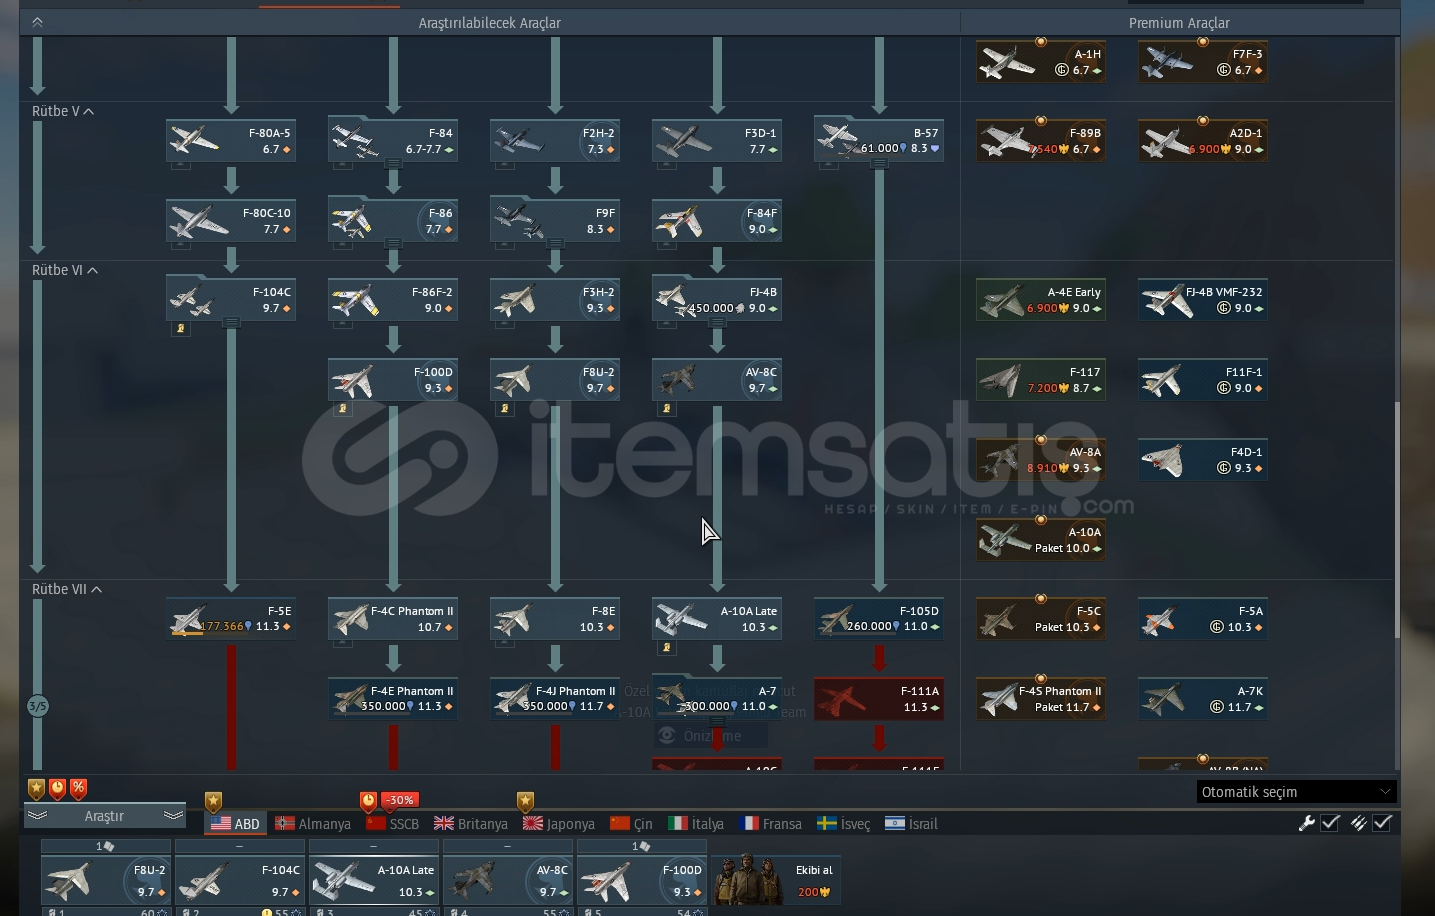The width and height of the screenshot is (1435, 916).
Task: Toggle the auto-repair checkbox beside the wrench
Action: pyautogui.click(x=1331, y=823)
